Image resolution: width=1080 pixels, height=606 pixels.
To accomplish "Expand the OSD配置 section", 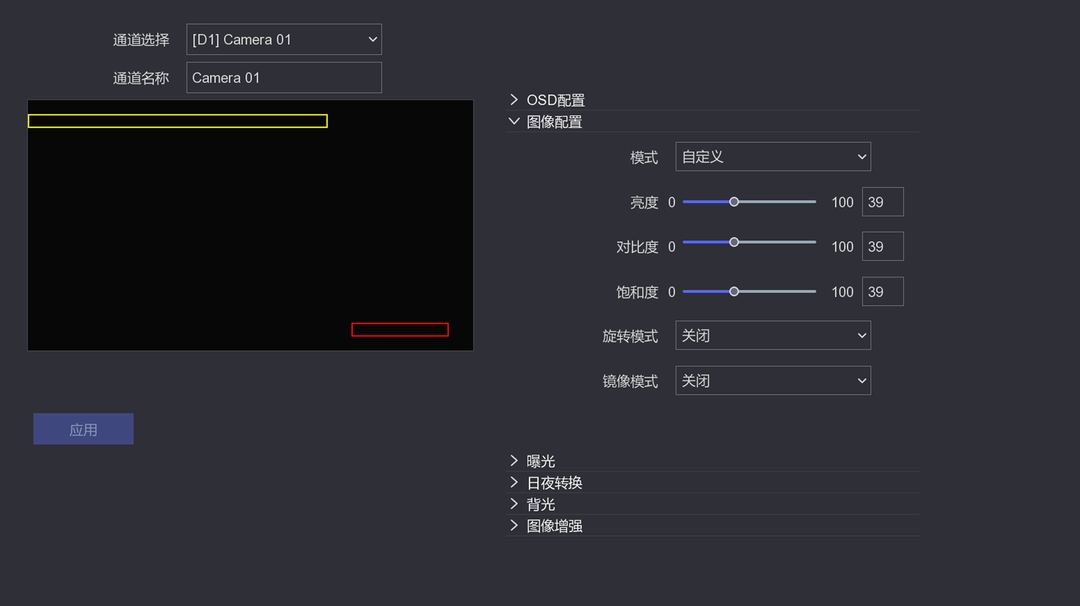I will pyautogui.click(x=555, y=100).
